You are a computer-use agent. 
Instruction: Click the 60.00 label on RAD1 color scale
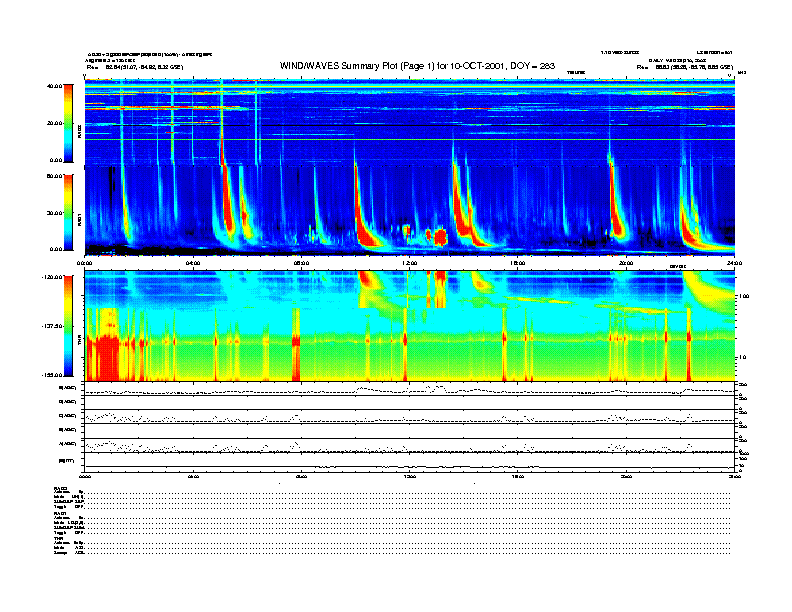54,176
